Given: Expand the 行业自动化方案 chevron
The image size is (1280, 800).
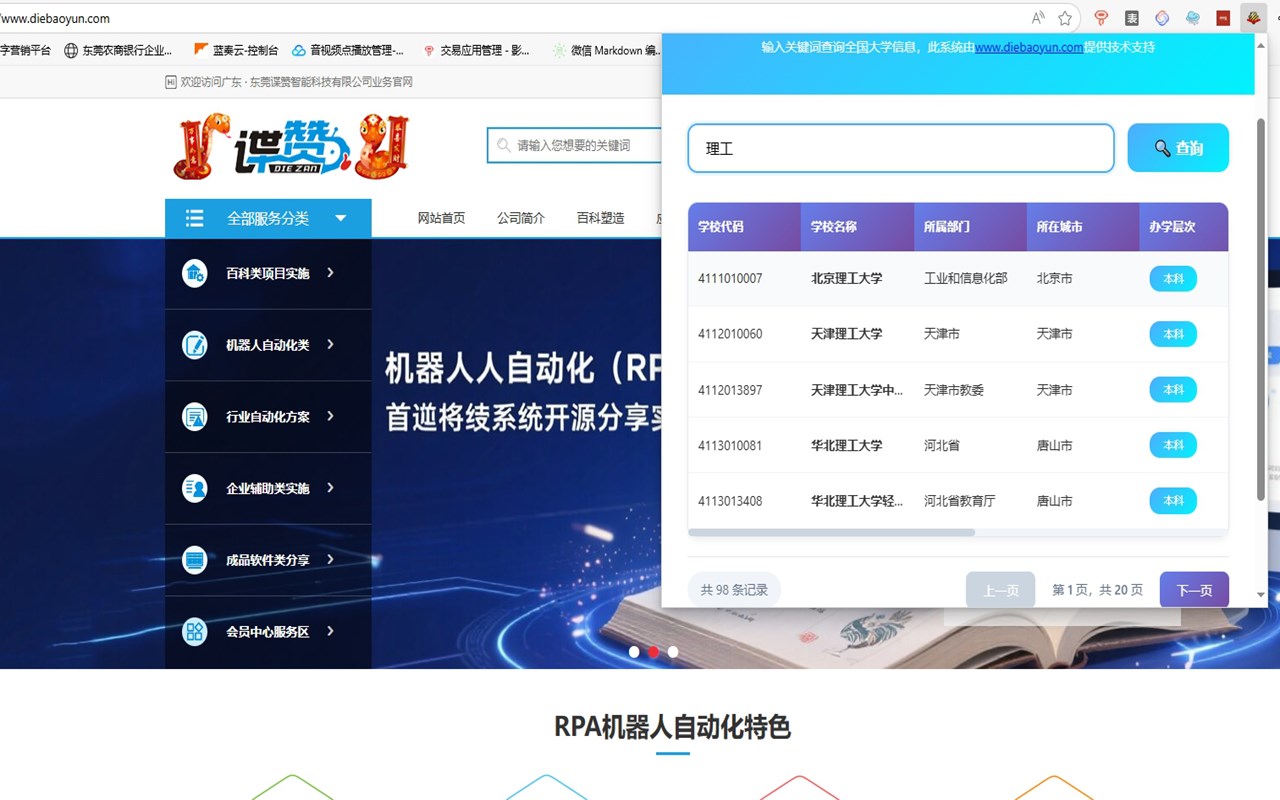Looking at the screenshot, I should coord(331,417).
